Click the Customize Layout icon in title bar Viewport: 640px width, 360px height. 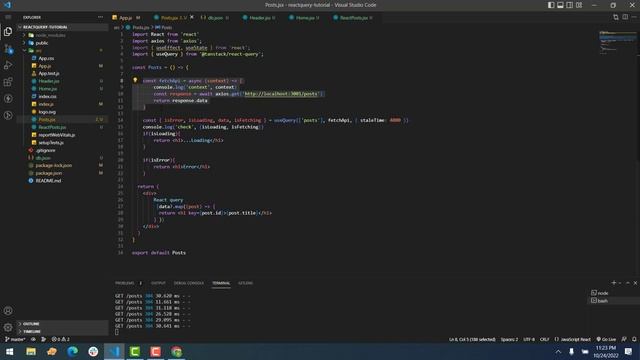(x=579, y=5)
